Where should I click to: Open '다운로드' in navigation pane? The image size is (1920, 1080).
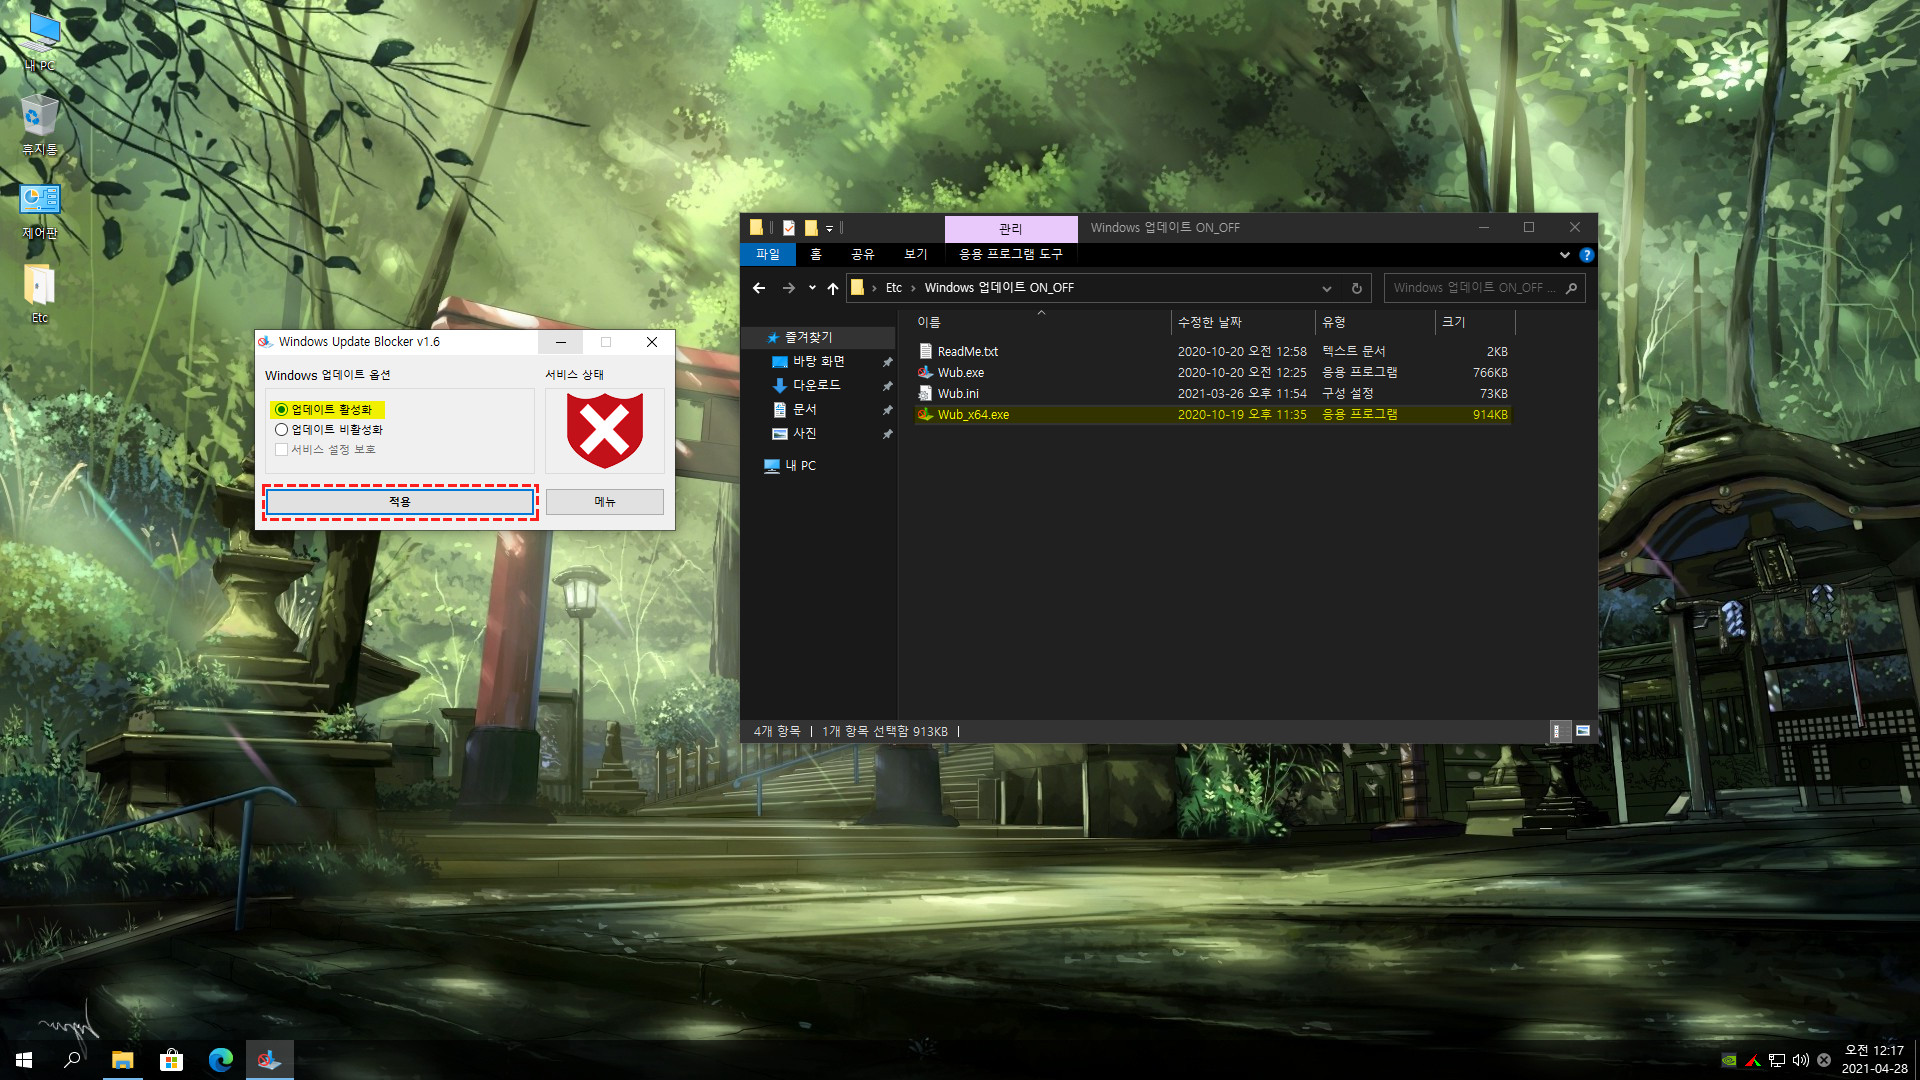click(816, 386)
